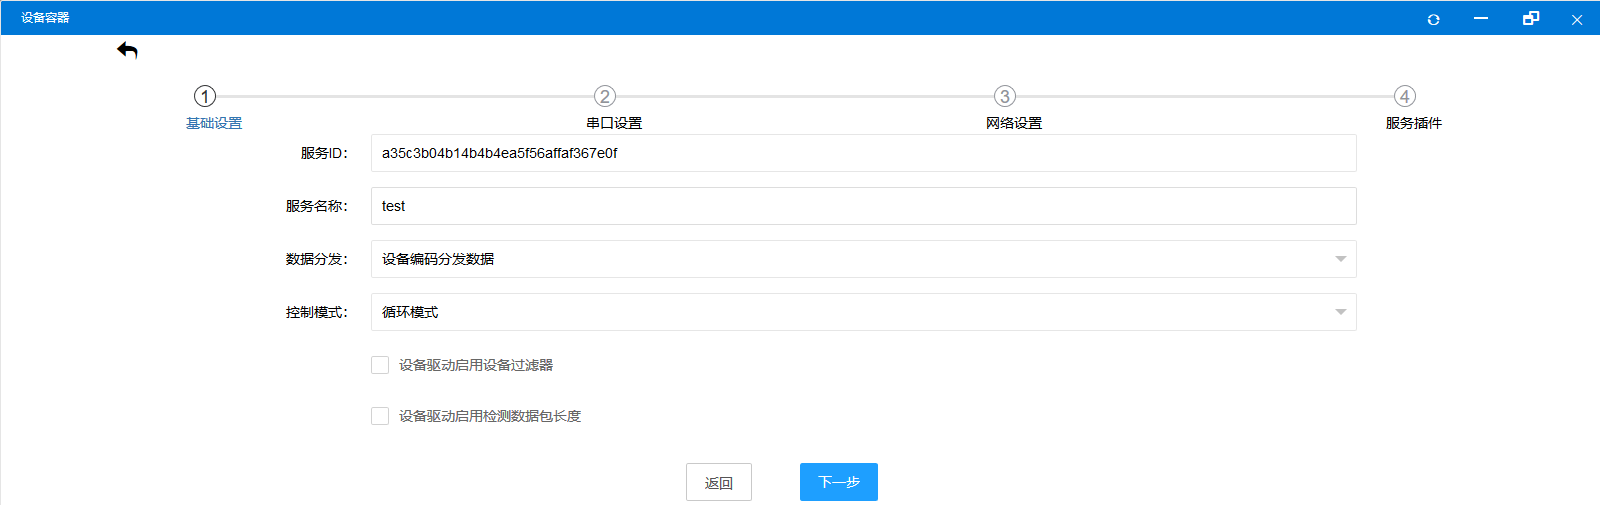Click the black back arrow icon

pos(127,50)
